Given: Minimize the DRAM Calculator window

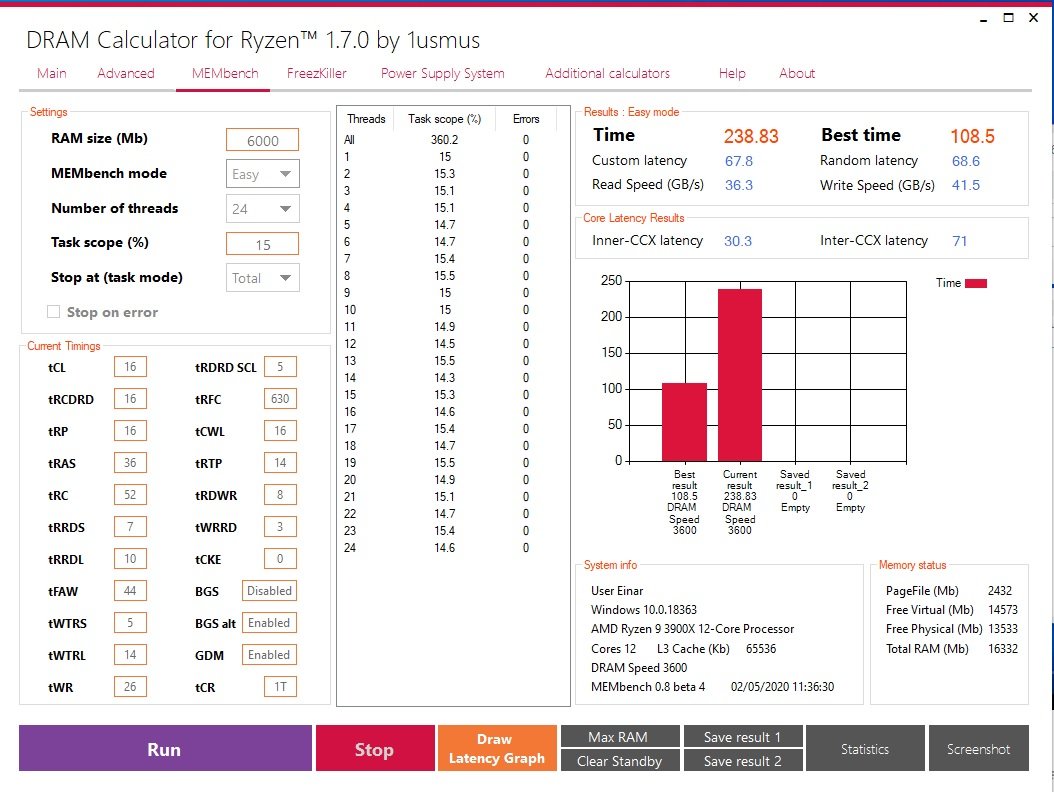Looking at the screenshot, I should (x=983, y=19).
